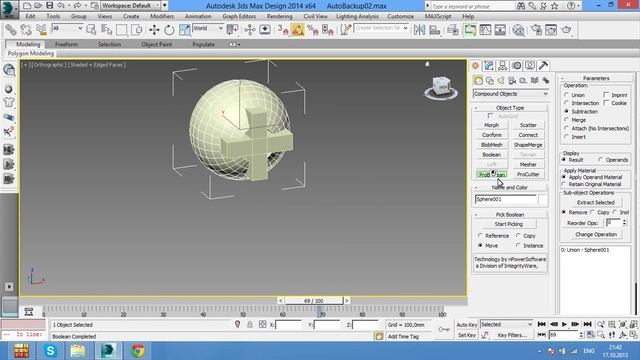Select Merge operation radio button
This screenshot has width=640, height=360.
coord(567,120)
